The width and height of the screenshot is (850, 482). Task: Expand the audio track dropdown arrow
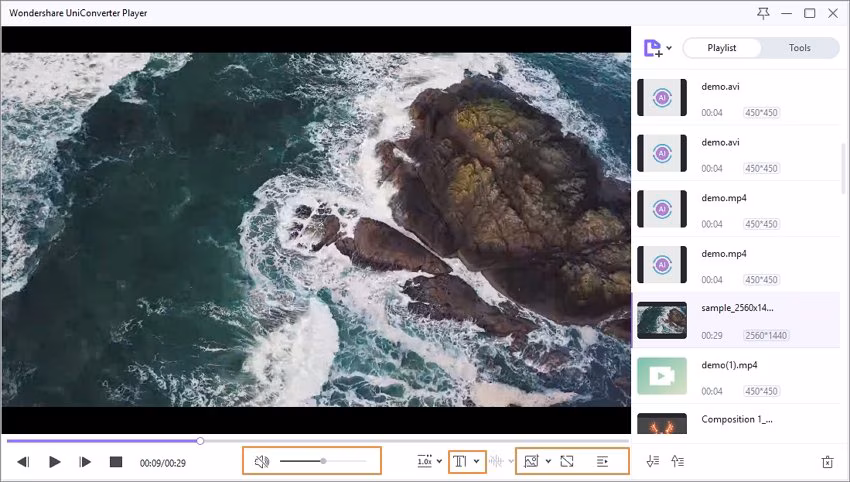click(x=511, y=461)
